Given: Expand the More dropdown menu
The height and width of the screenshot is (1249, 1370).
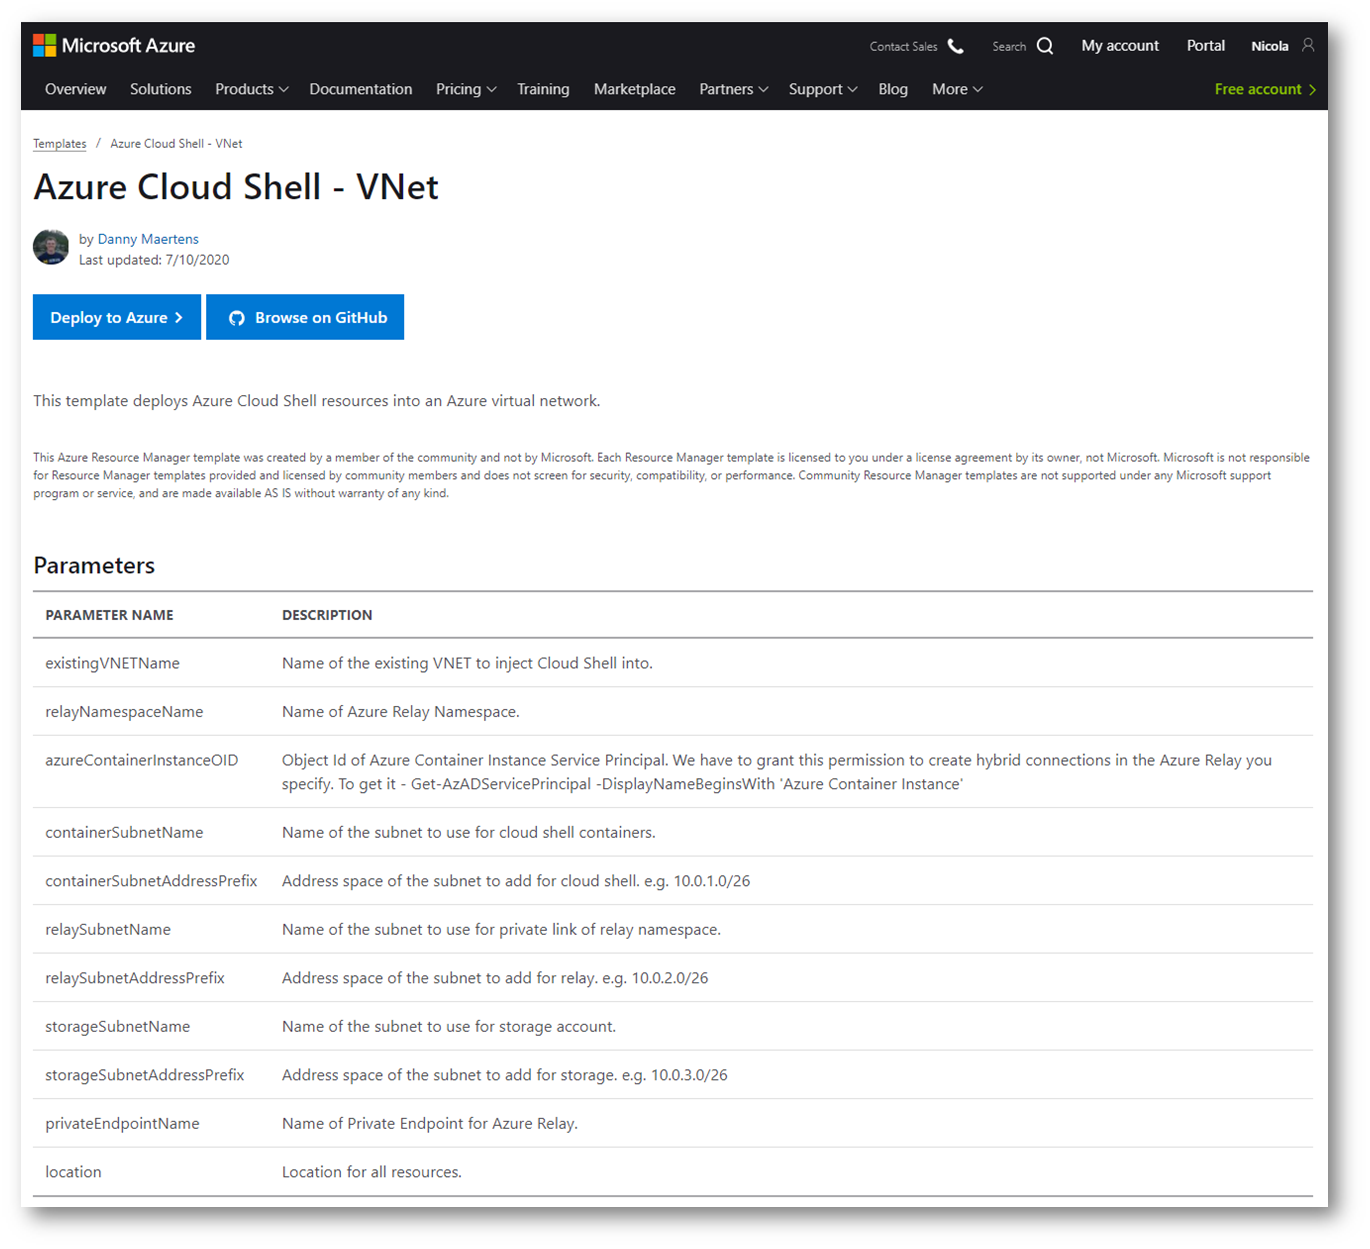Looking at the screenshot, I should coord(957,89).
